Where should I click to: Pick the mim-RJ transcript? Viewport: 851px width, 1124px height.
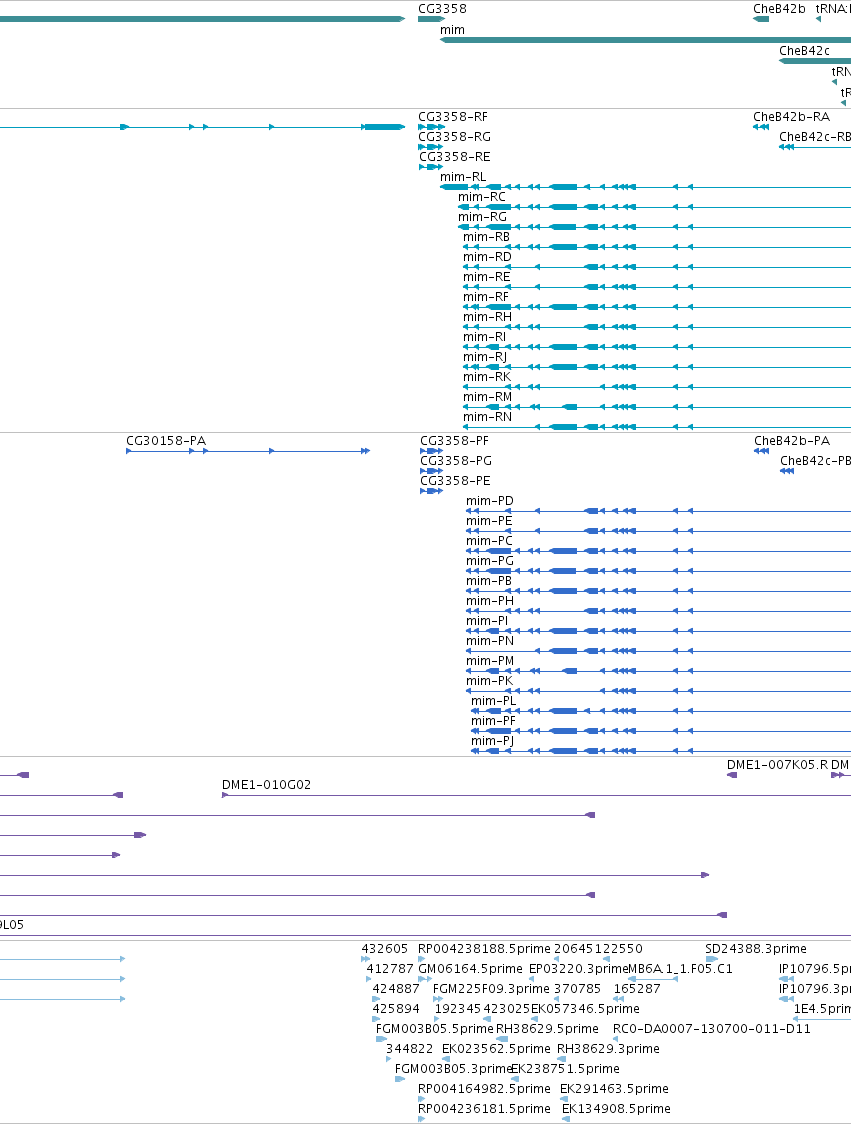[x=485, y=358]
